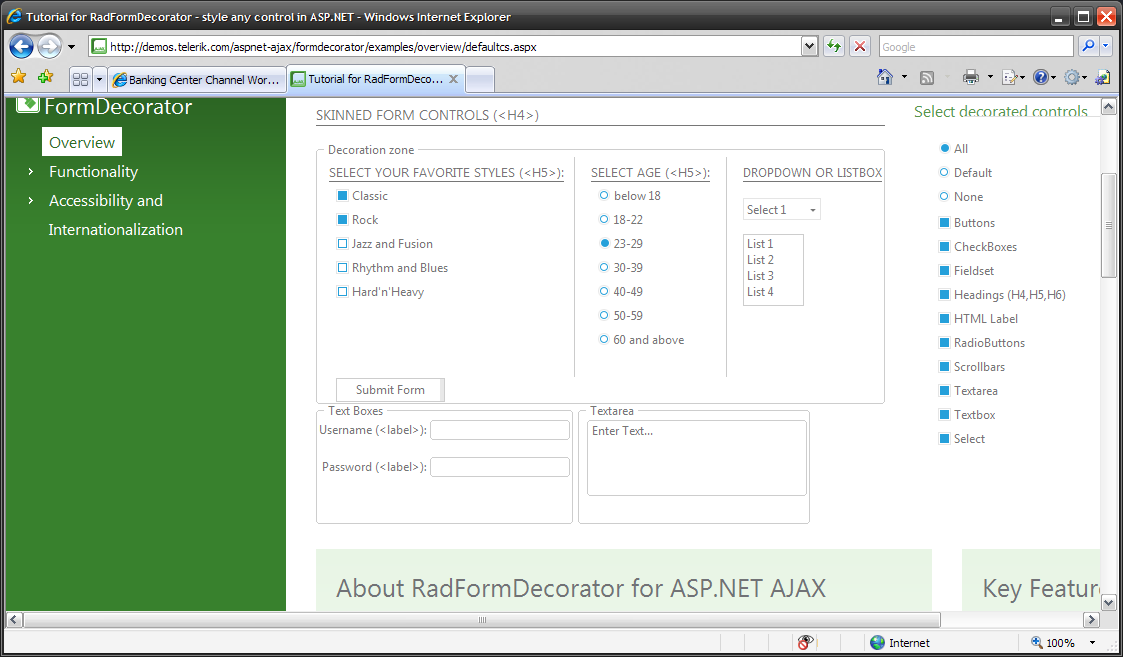Viewport: 1123px width, 657px height.
Task: Click the Username text box
Action: (500, 430)
